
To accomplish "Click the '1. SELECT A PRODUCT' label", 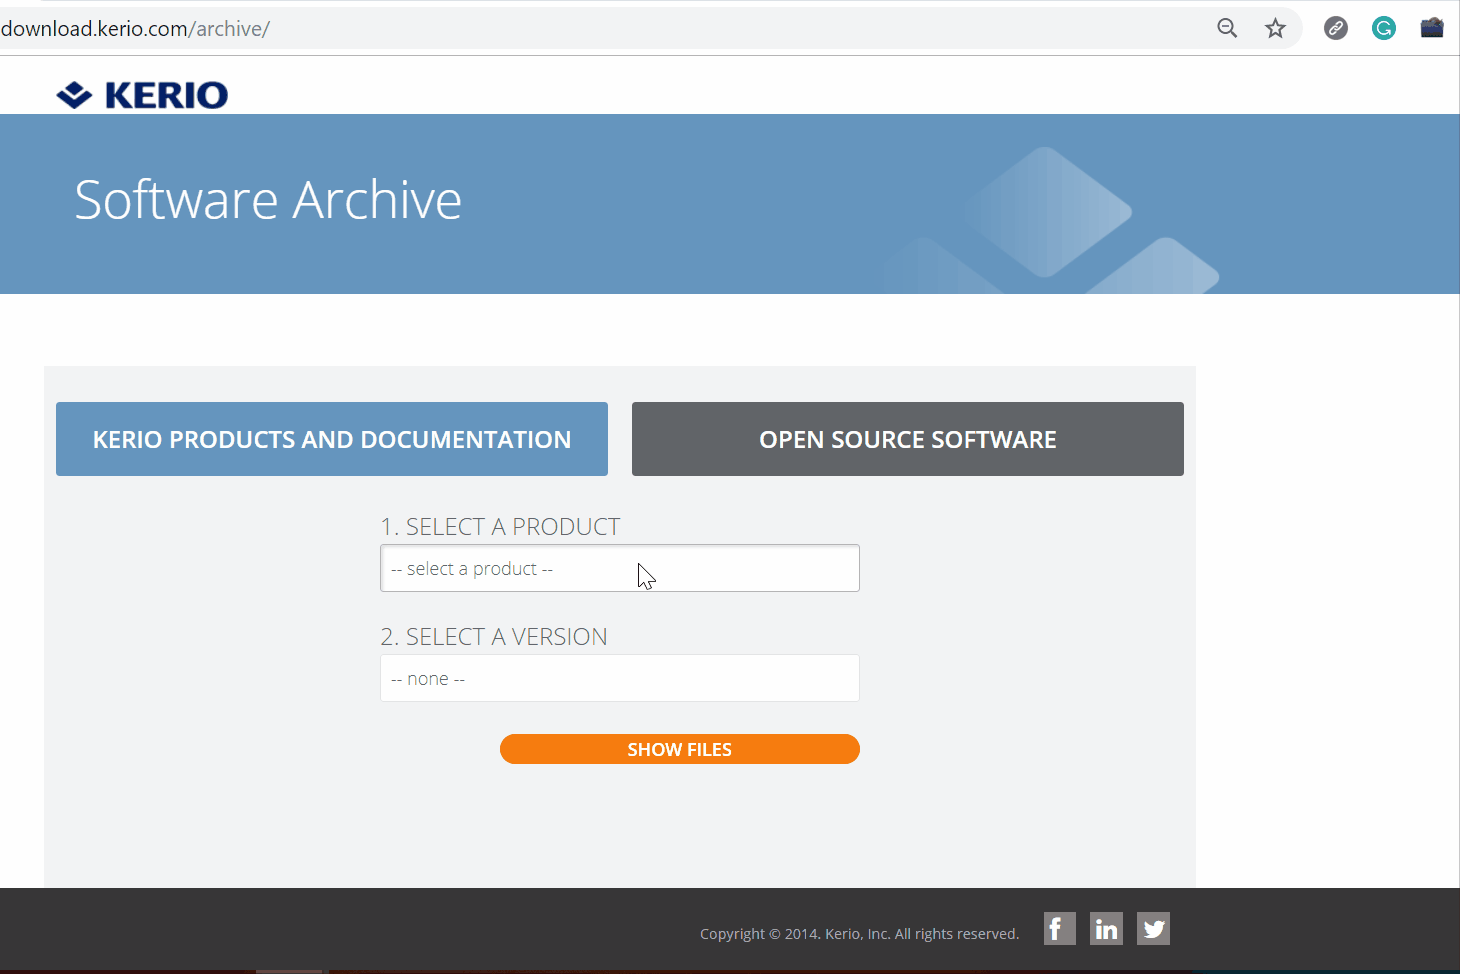I will (x=500, y=527).
